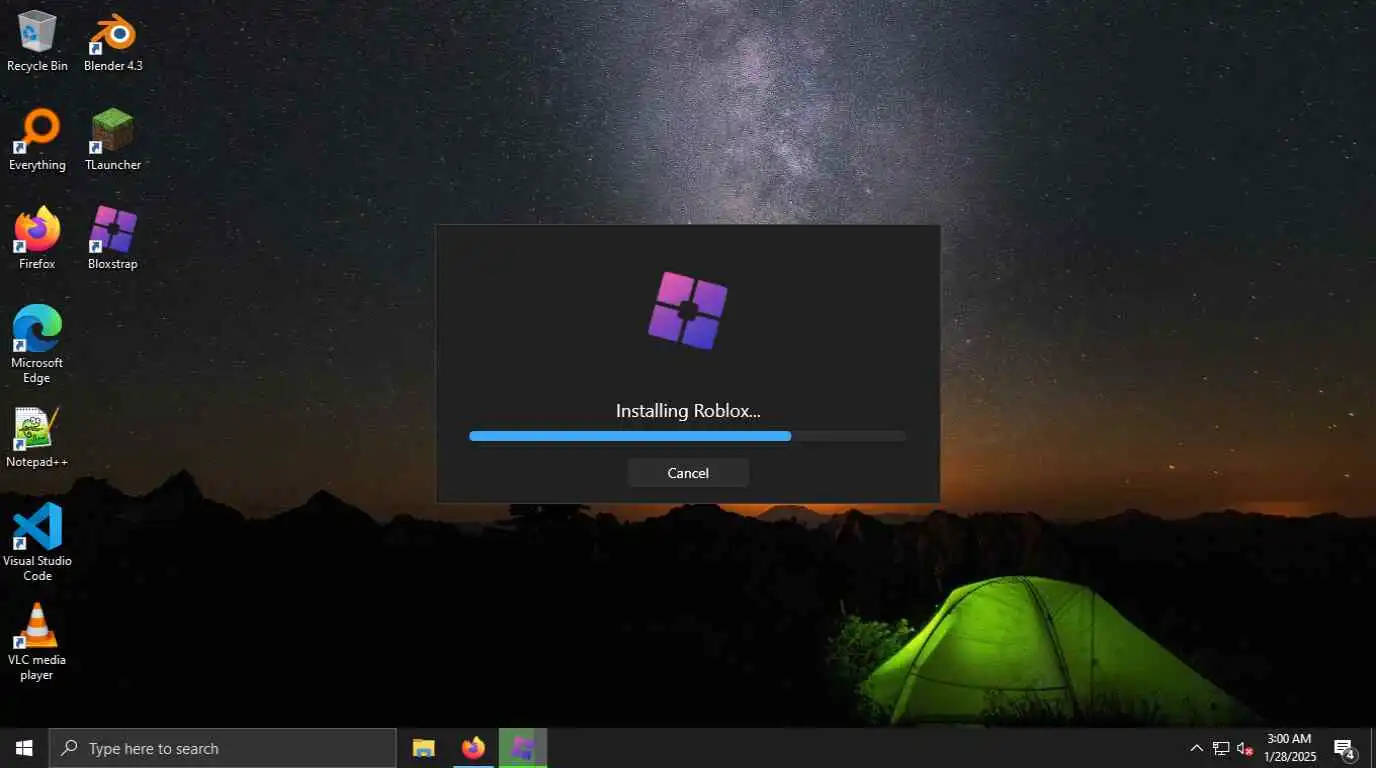
Task: Switch to Firefox in the taskbar
Action: tap(473, 748)
